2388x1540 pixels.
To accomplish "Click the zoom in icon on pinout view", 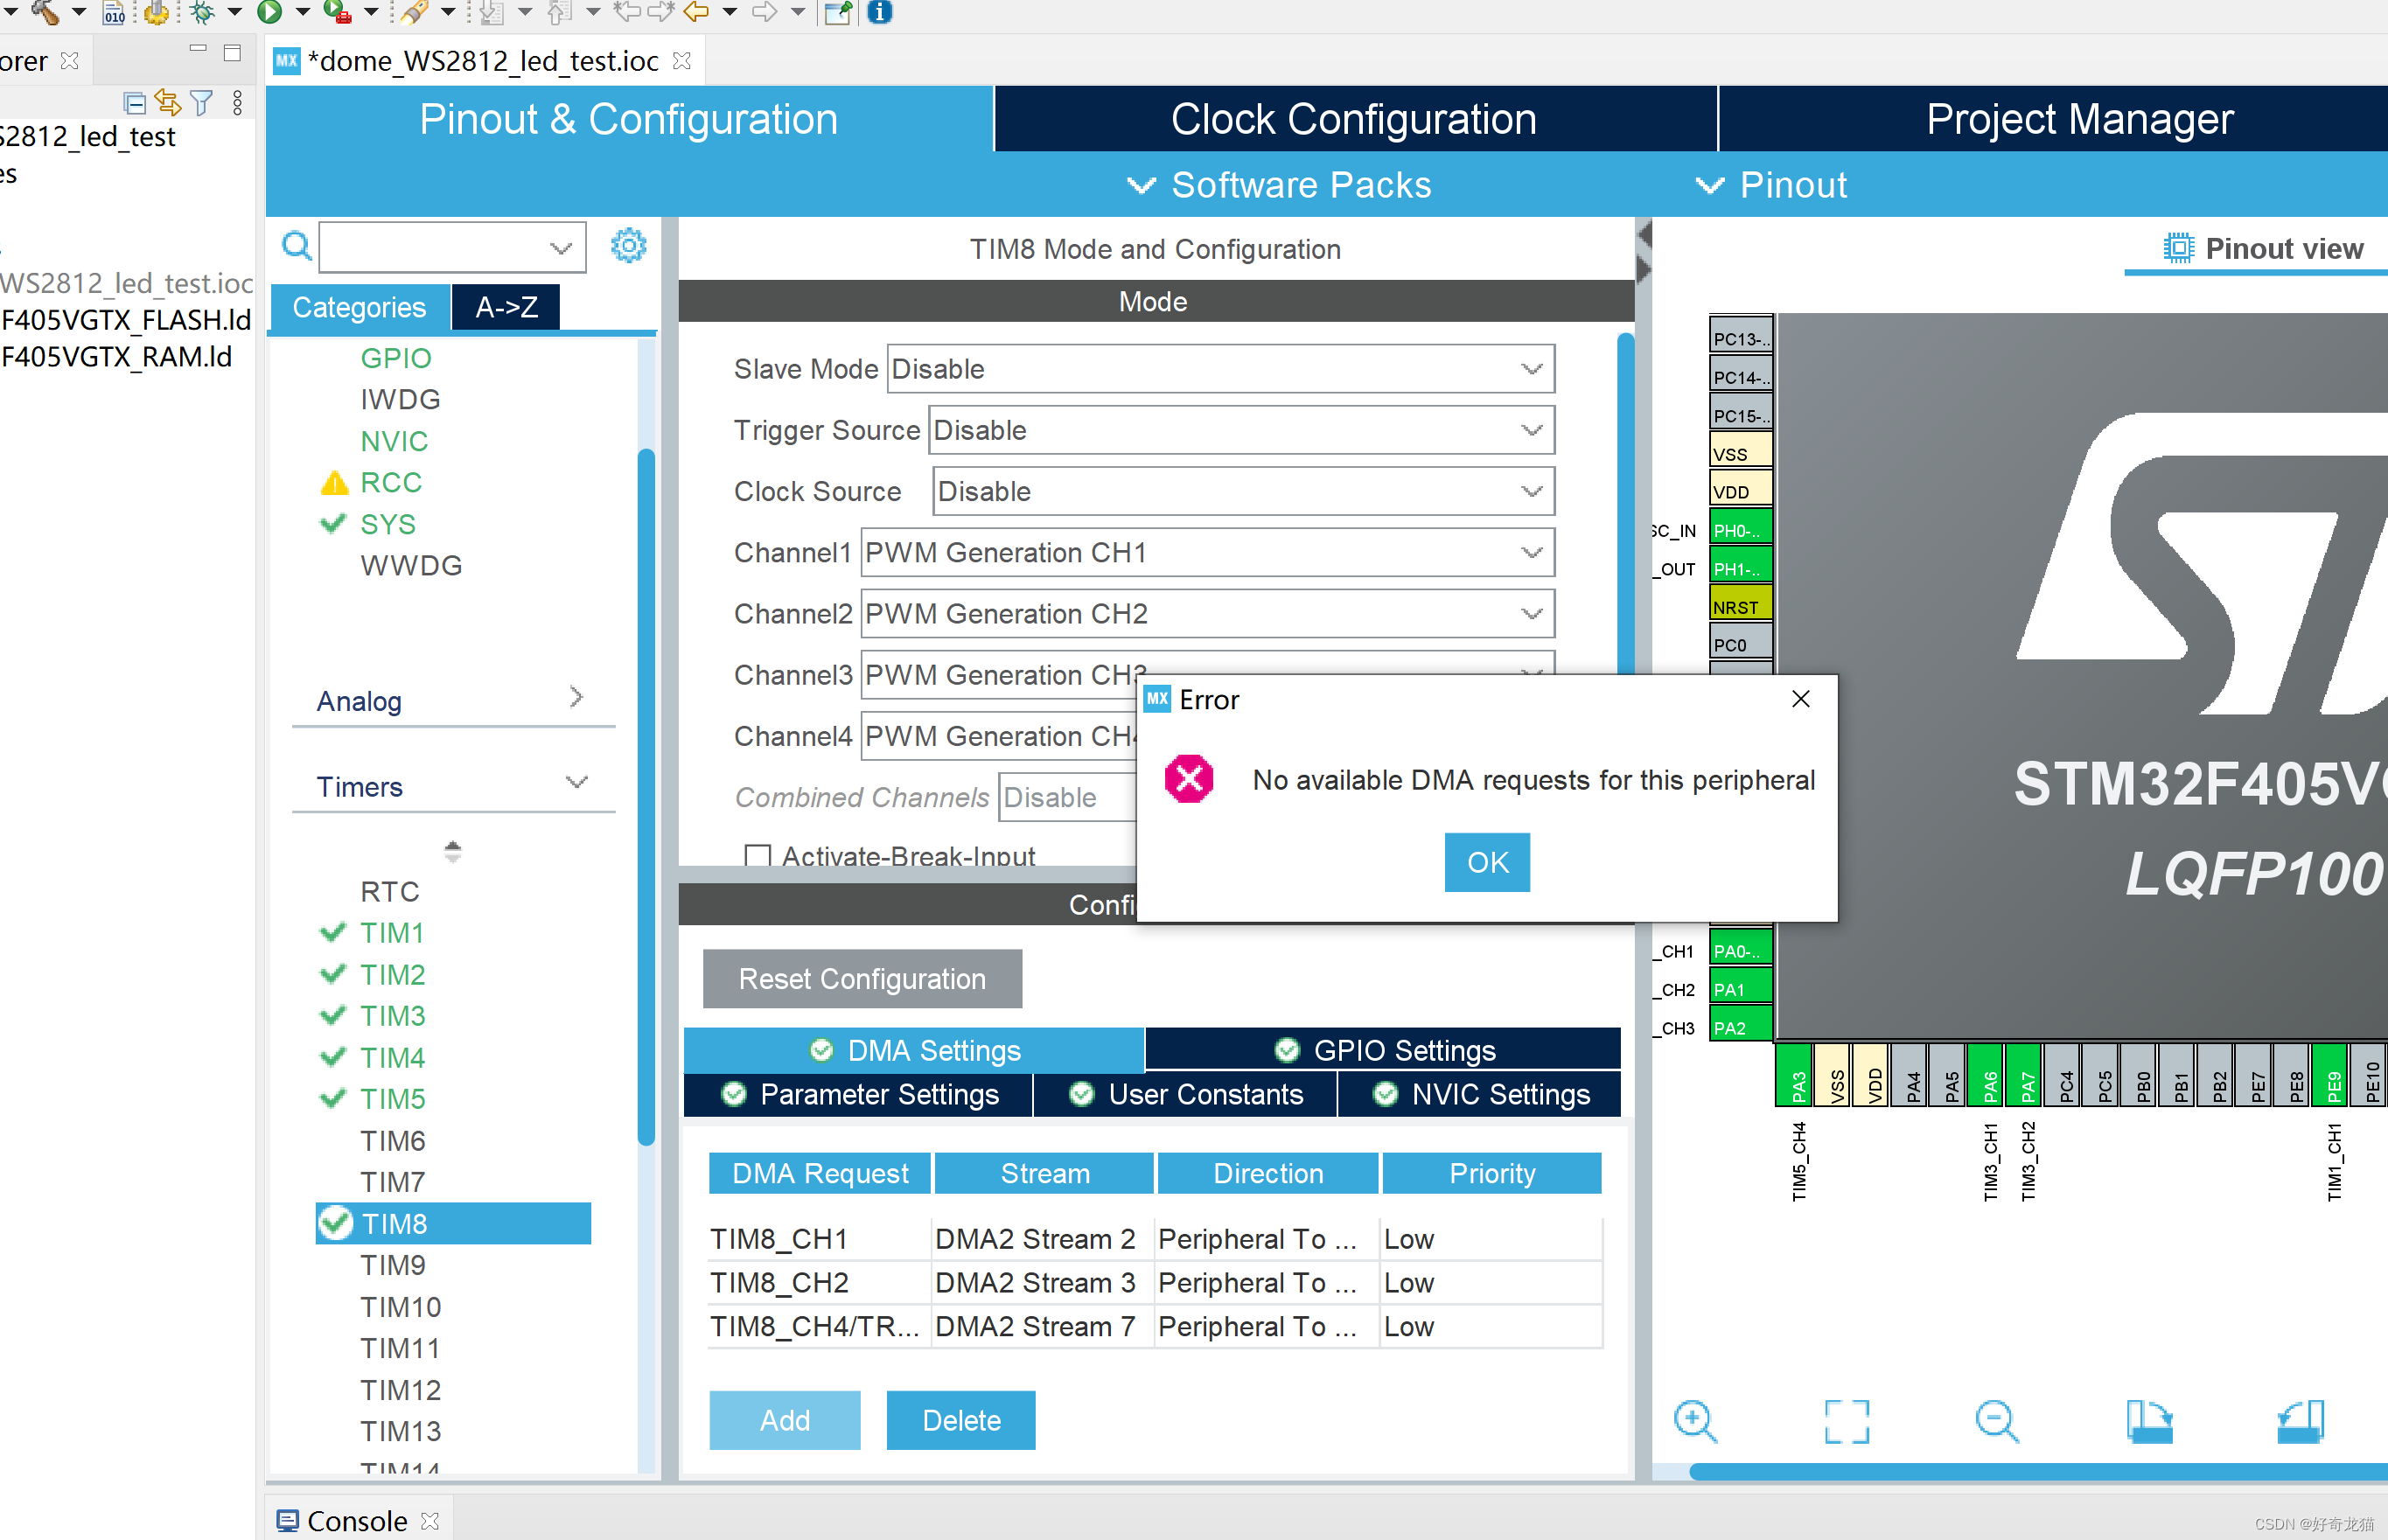I will click(1697, 1418).
